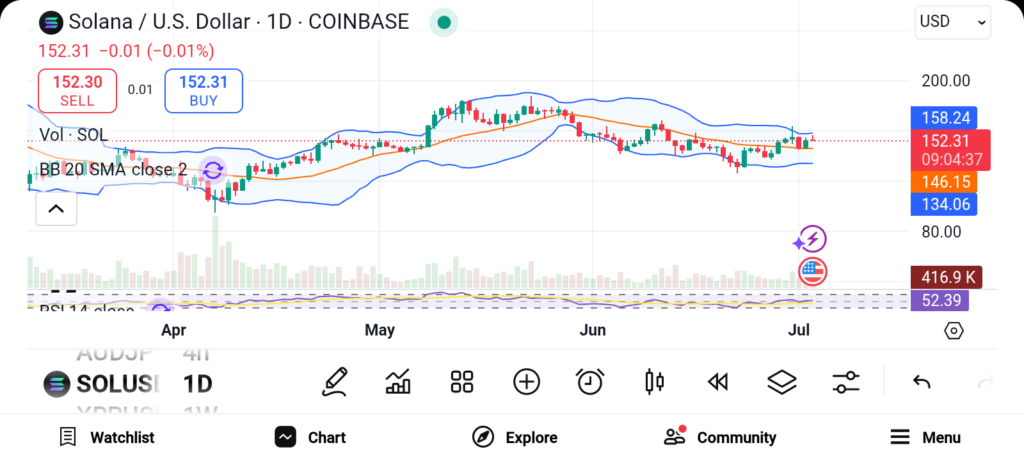Tap the 158.24 upper band price label
Image resolution: width=1024 pixels, height=461 pixels.
pos(944,118)
